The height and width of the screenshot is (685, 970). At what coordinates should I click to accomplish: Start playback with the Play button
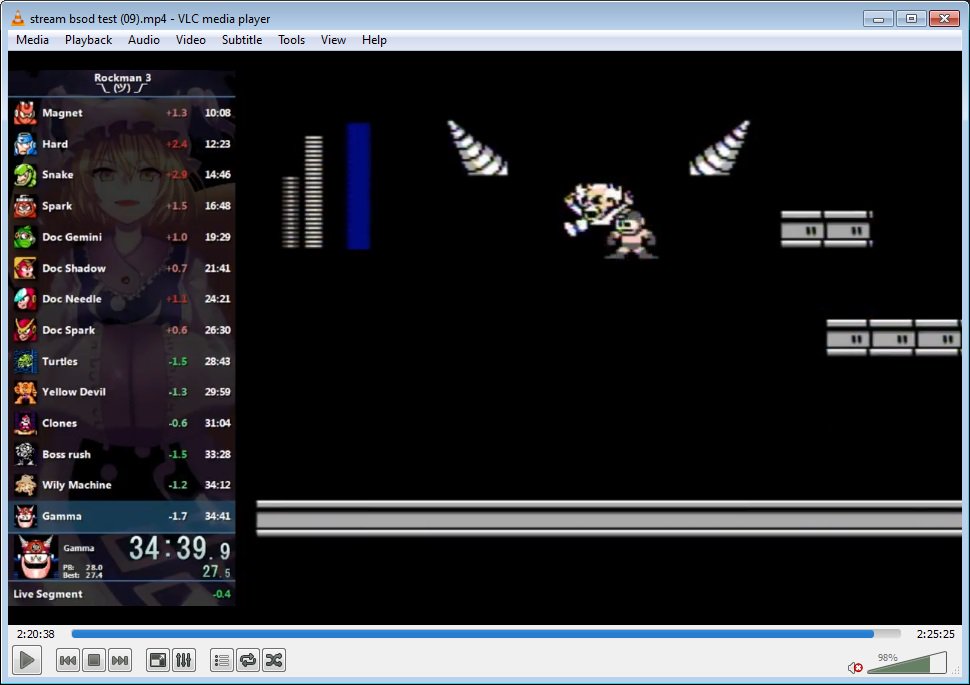pos(27,660)
